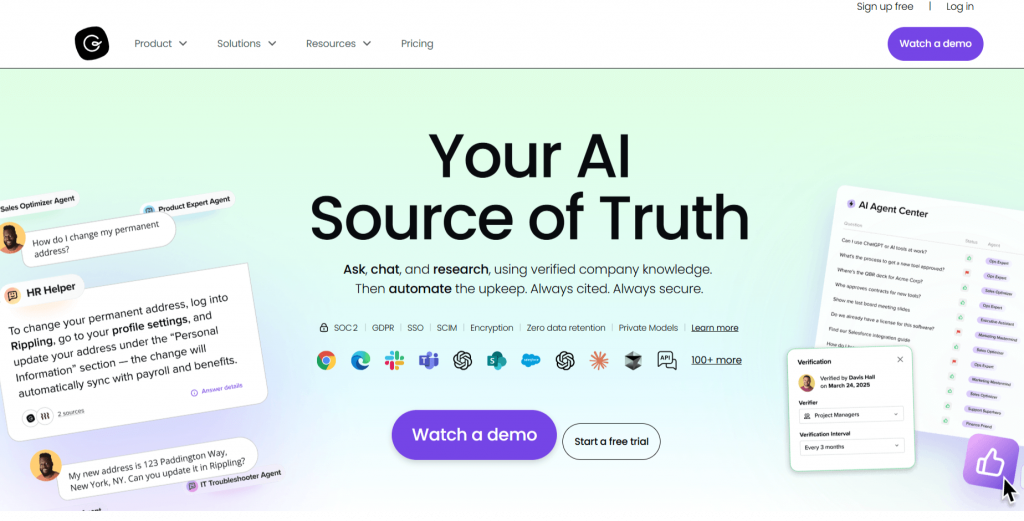Open the Verification Interval dropdown
1024x521 pixels.
click(x=852, y=447)
